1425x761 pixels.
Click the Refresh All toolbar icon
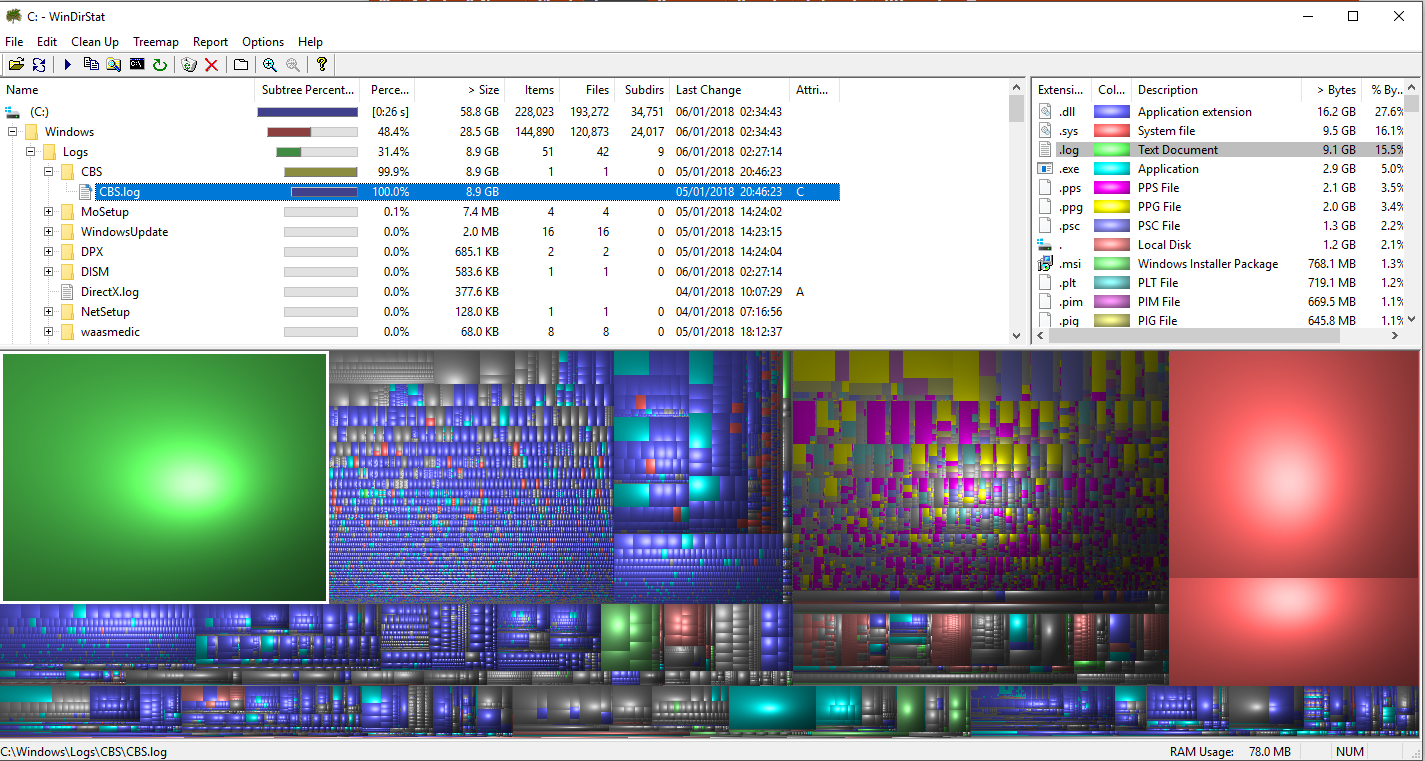tap(39, 65)
